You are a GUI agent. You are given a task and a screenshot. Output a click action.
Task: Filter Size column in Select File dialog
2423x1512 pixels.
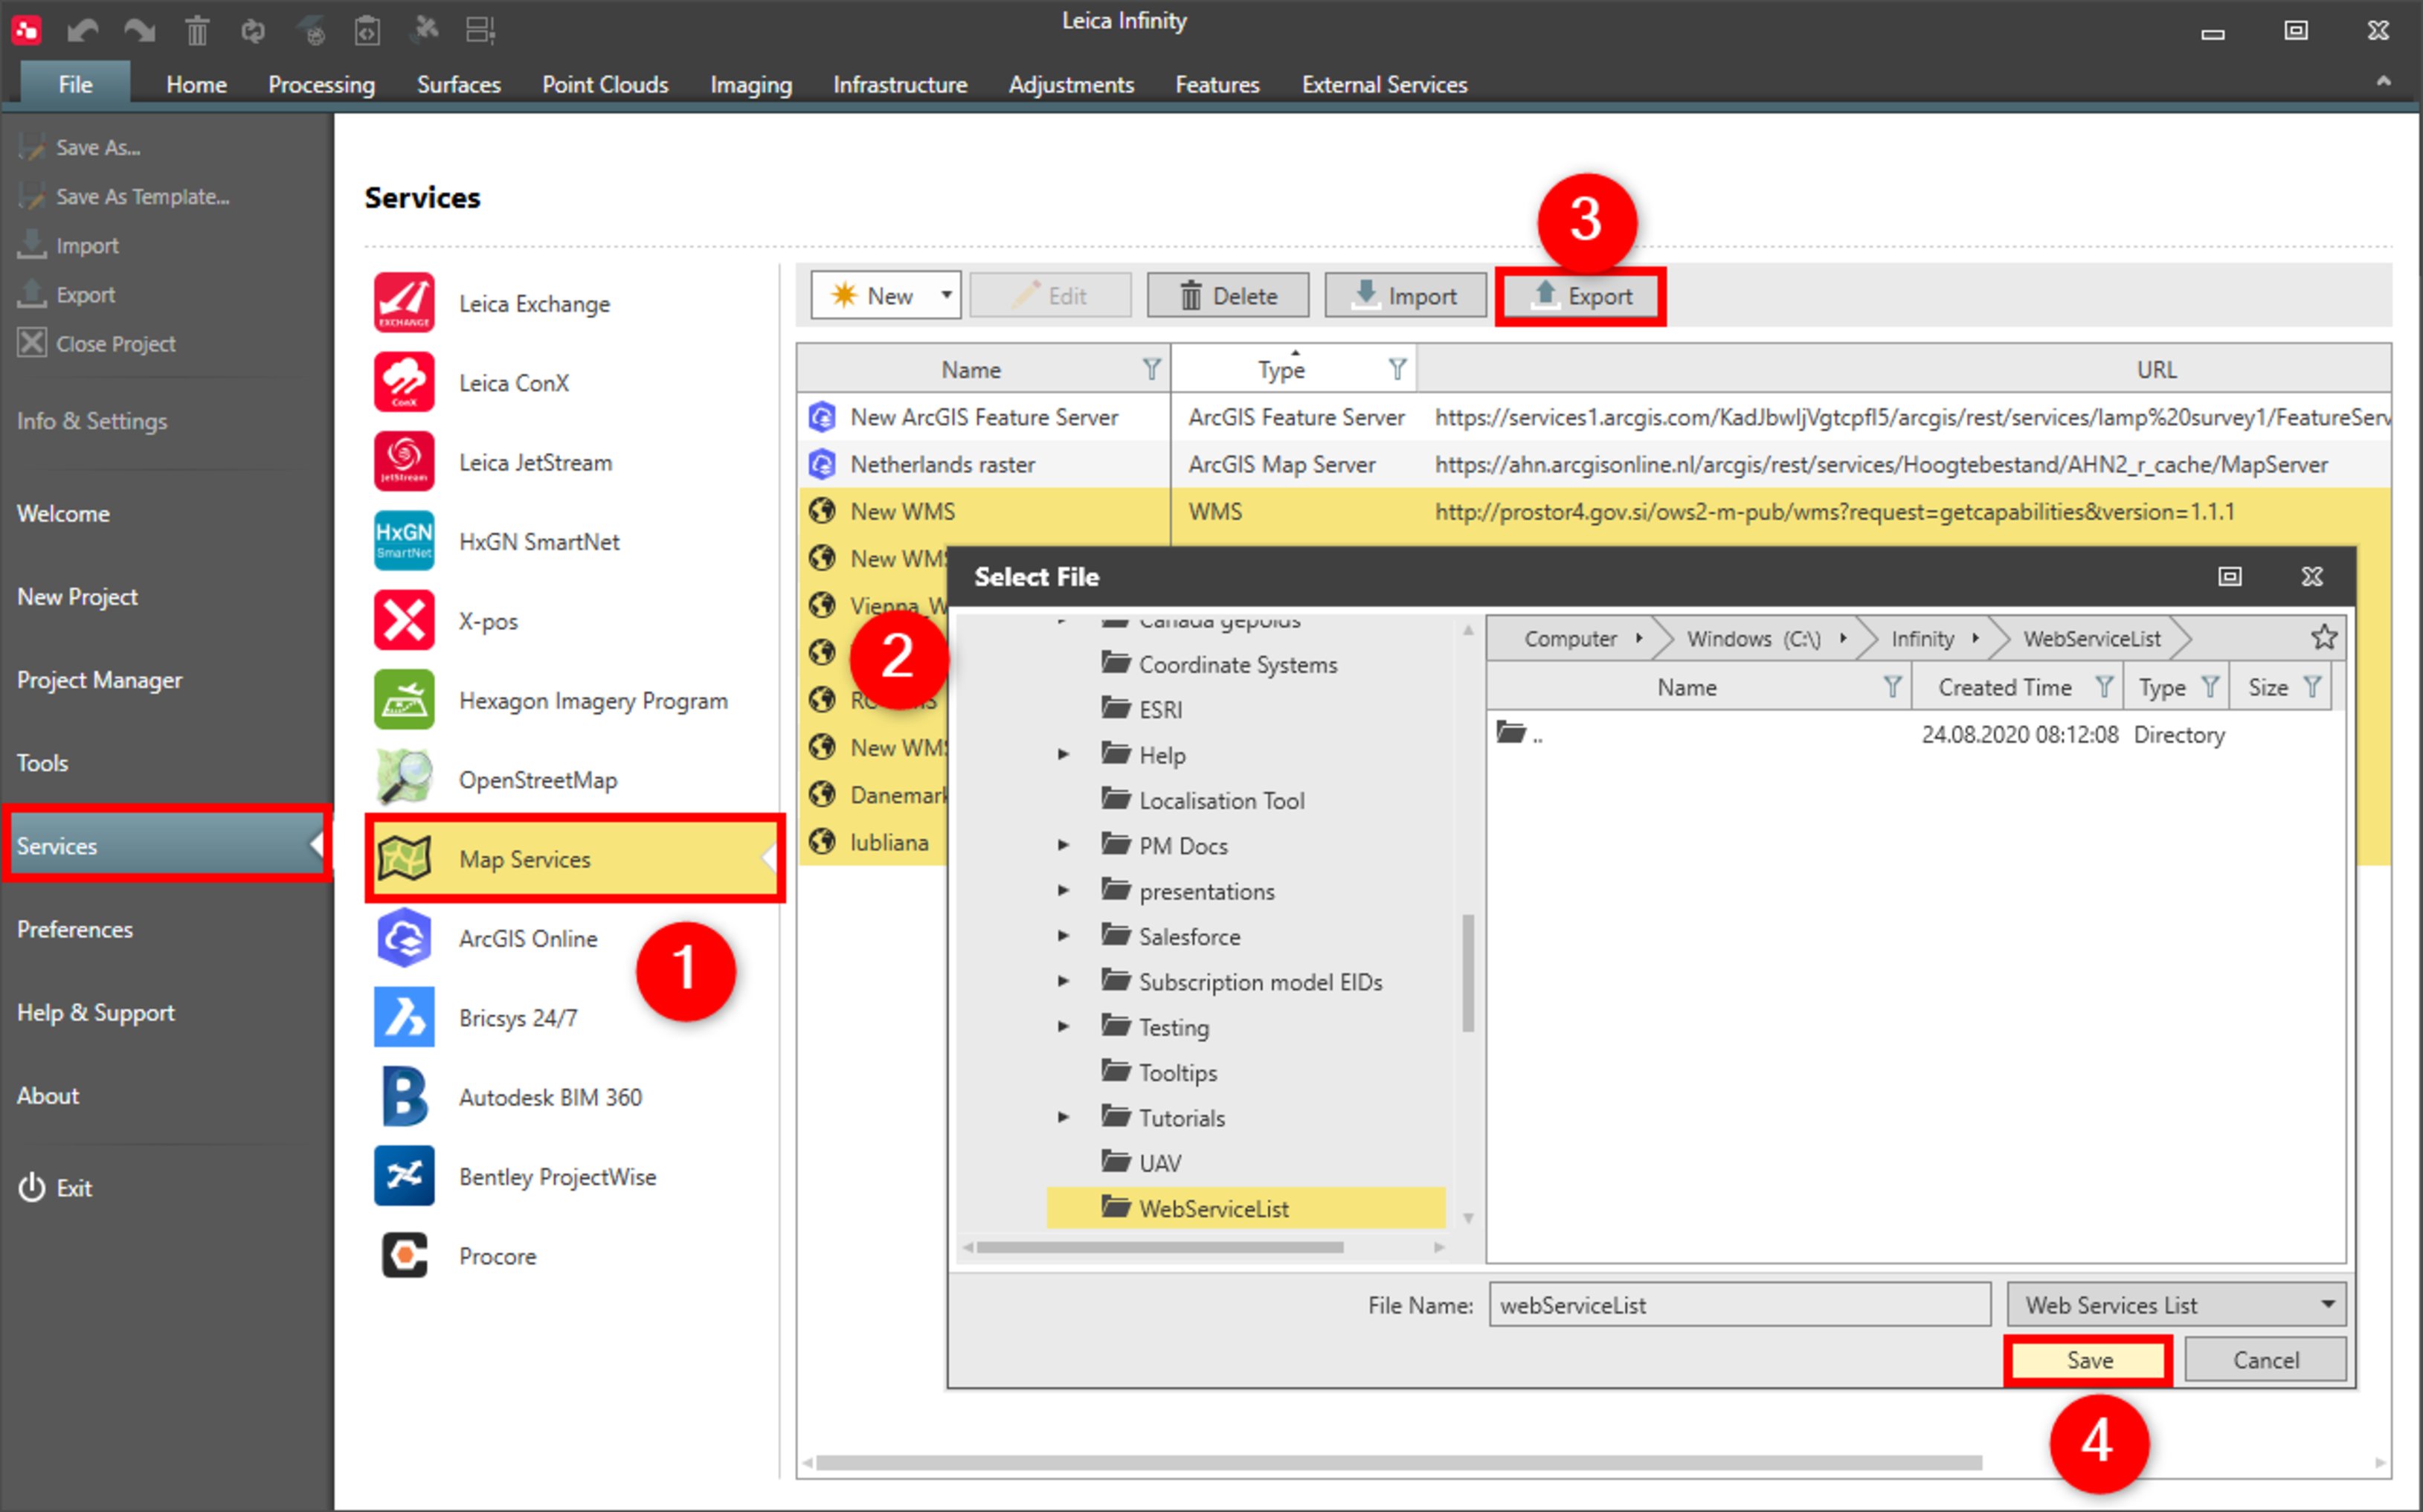(2312, 687)
